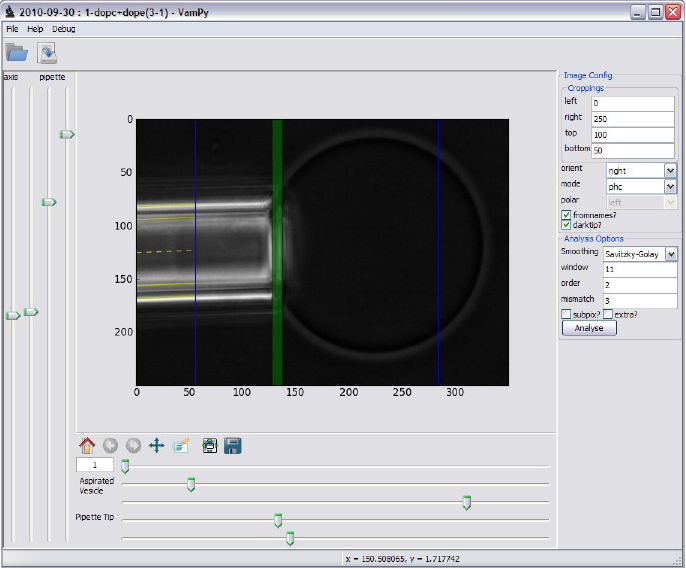This screenshot has width=686, height=568.
Task: Go back to the previous plot view
Action: (x=110, y=446)
